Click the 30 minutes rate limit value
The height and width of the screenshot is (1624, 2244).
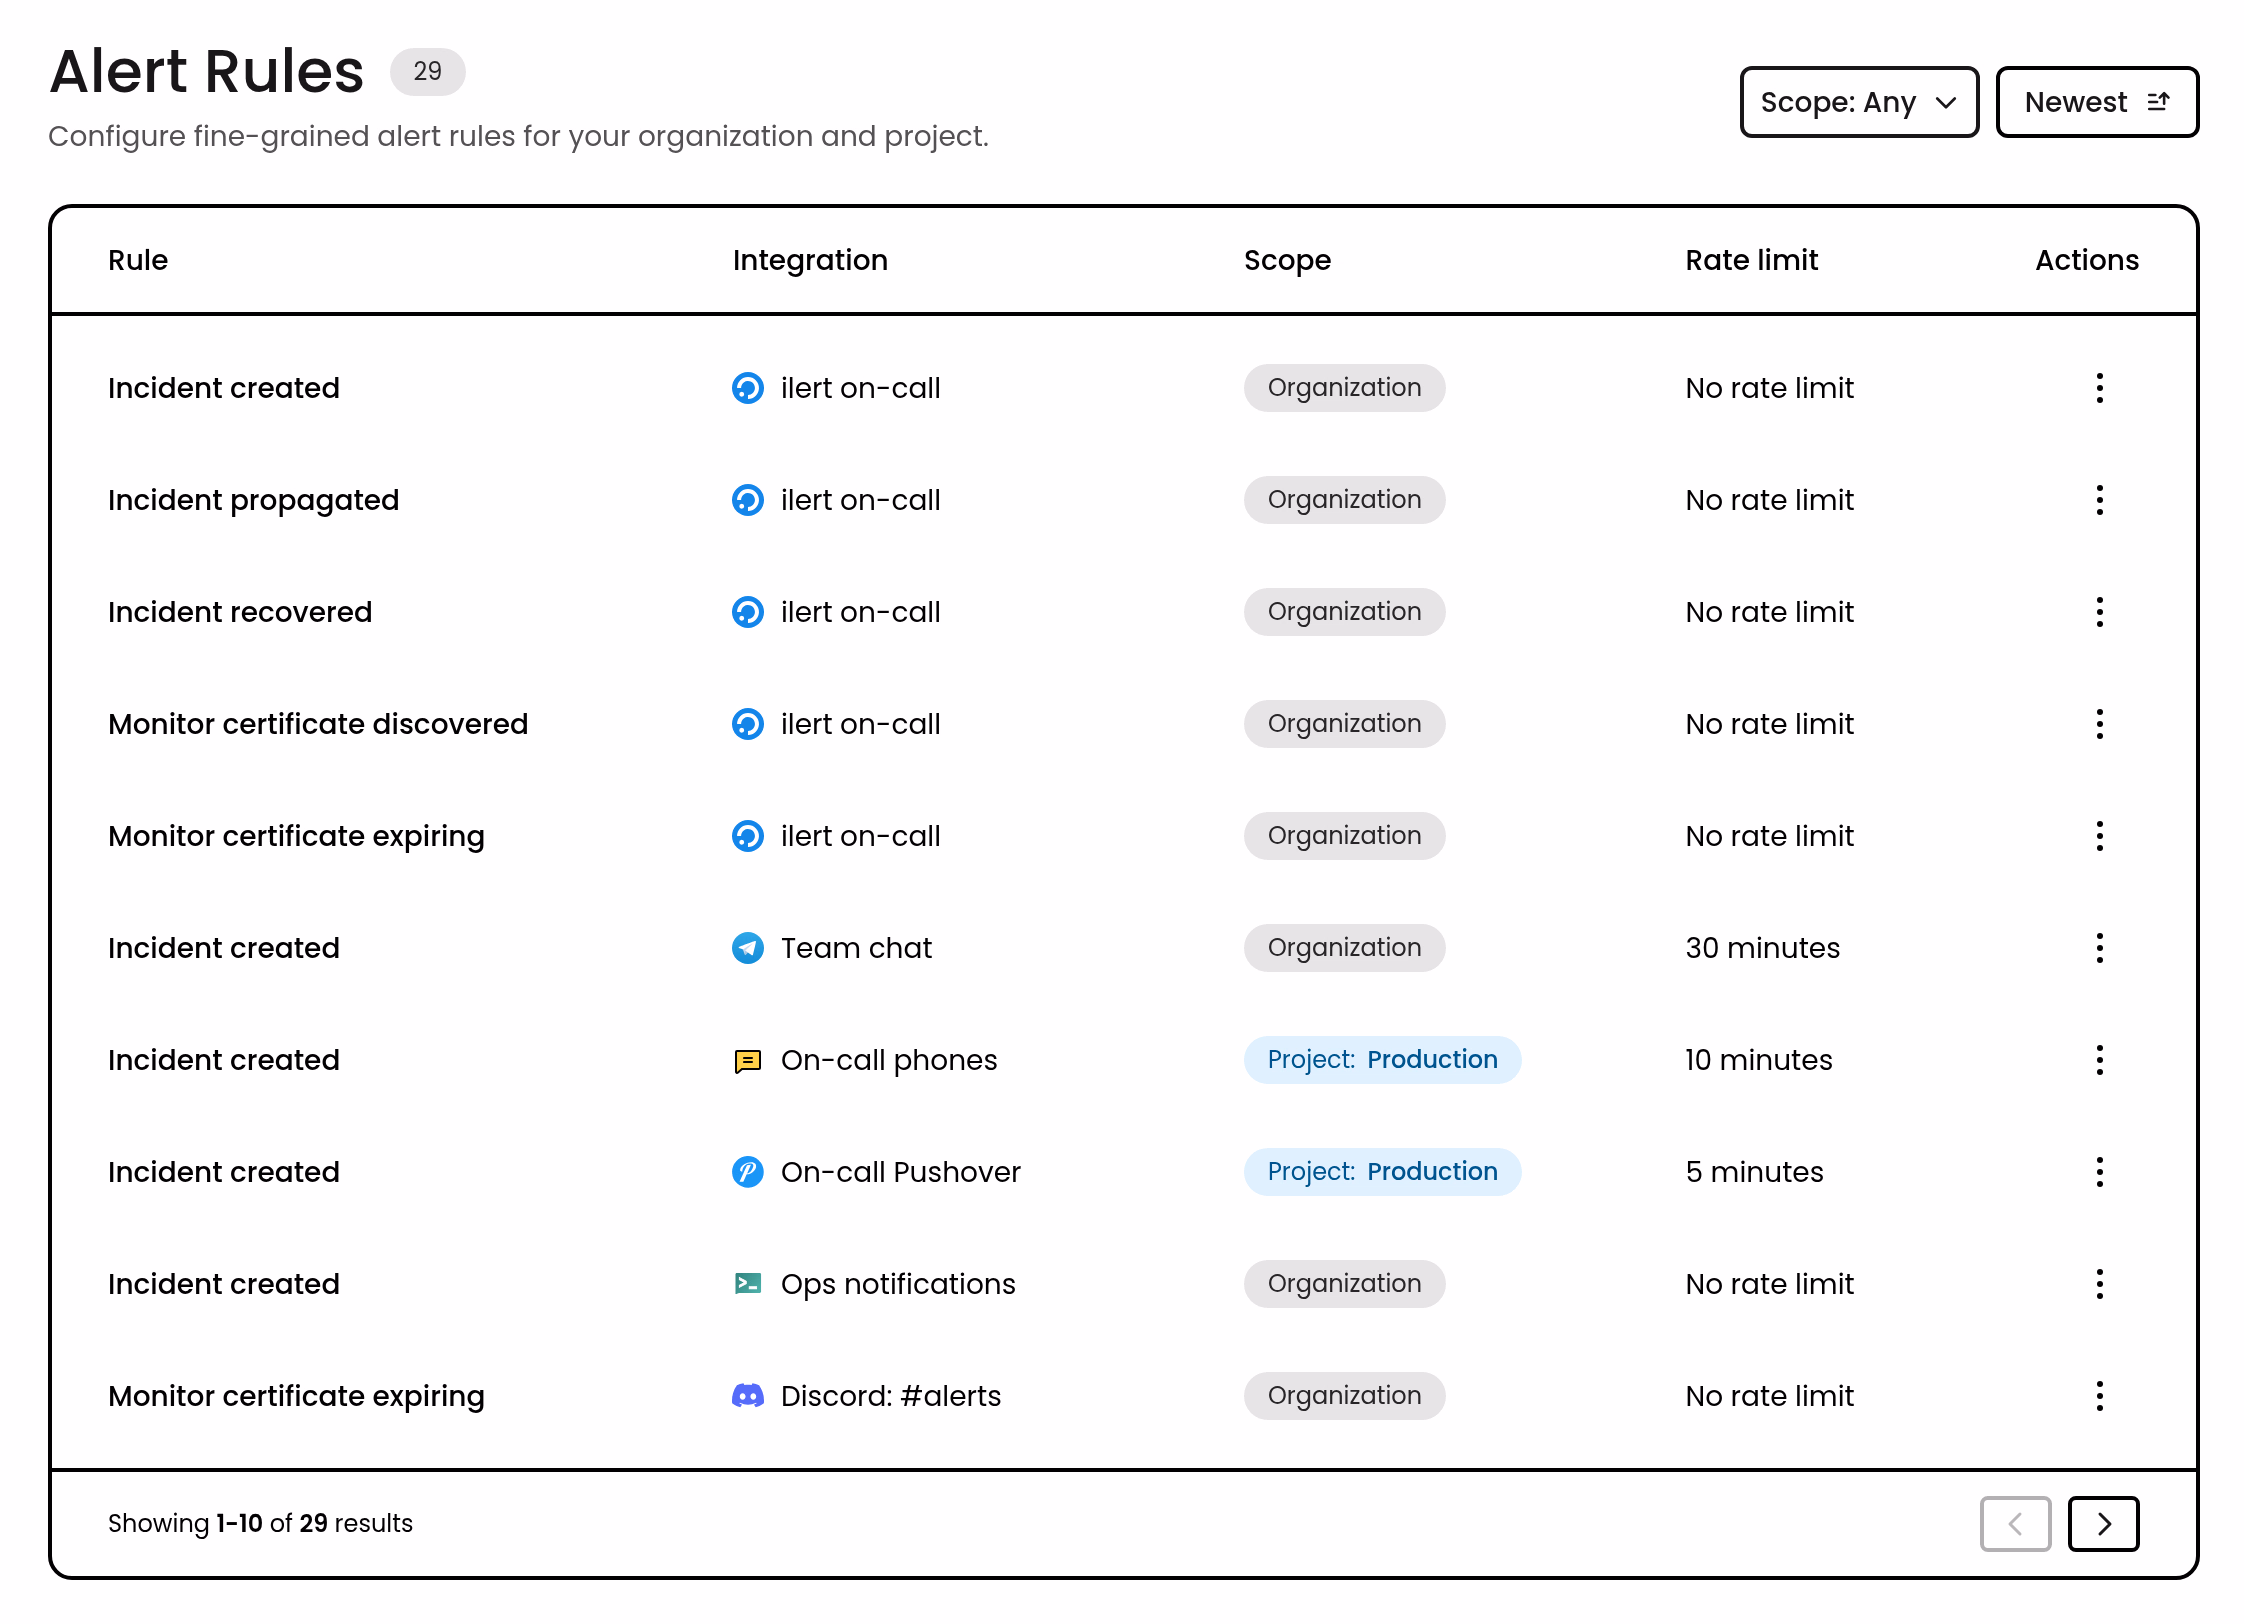coord(1763,948)
